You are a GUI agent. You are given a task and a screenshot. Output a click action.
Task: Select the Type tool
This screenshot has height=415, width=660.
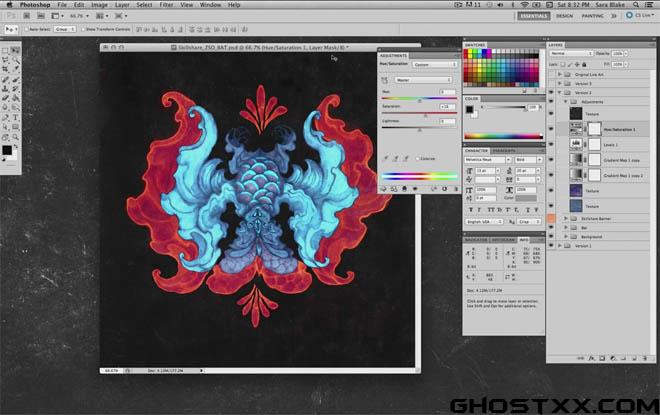(x=15, y=117)
